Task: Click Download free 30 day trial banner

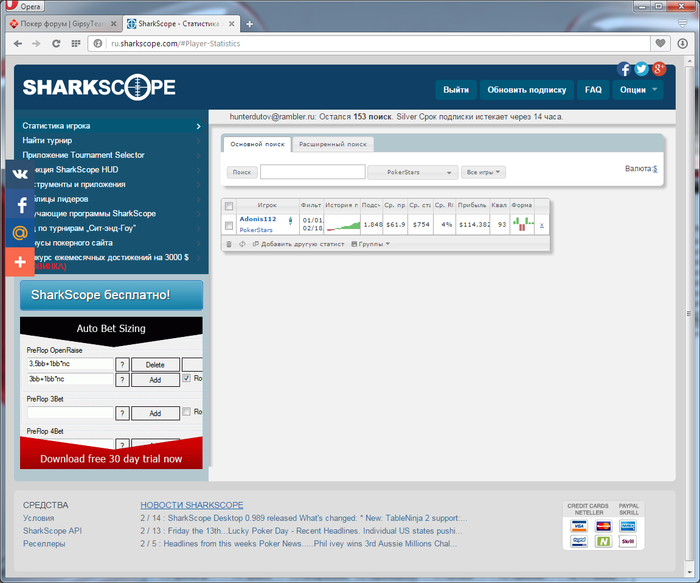Action: [111, 458]
